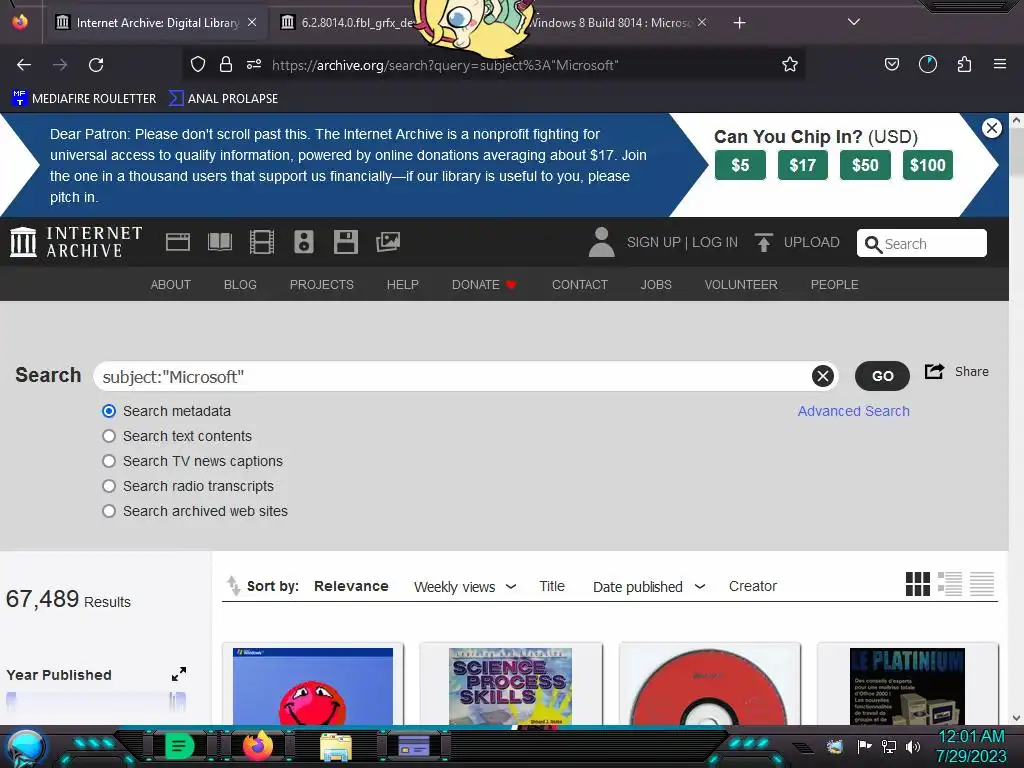The height and width of the screenshot is (768, 1024).
Task: Open the Software floppy disk icon
Action: click(x=345, y=242)
